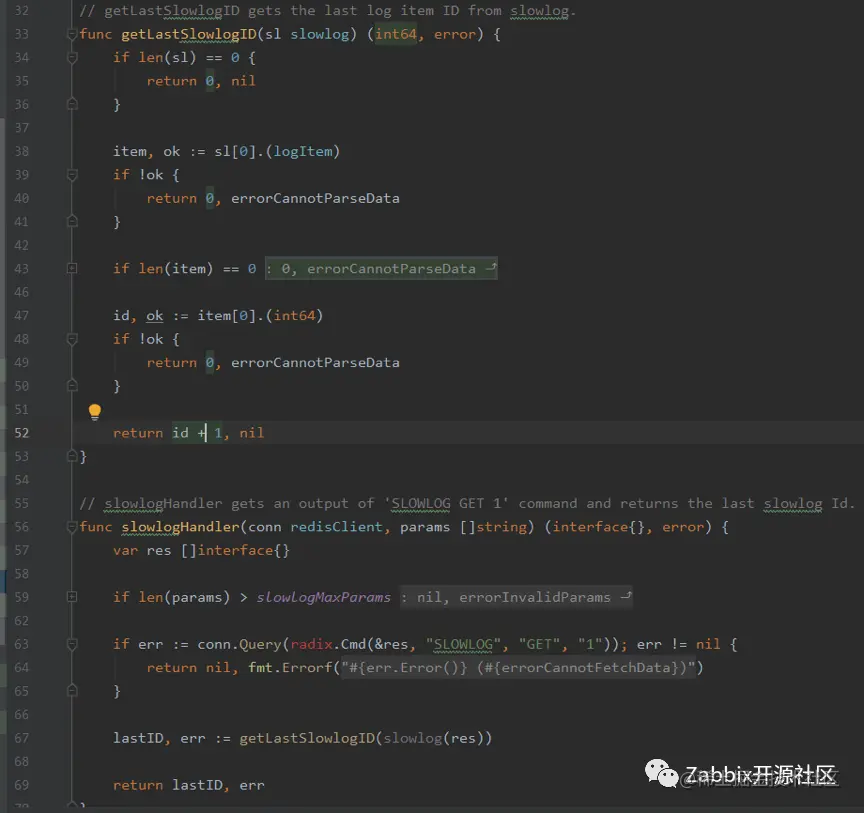
Task: Click line number 67 in the gutter
Action: (x=21, y=738)
